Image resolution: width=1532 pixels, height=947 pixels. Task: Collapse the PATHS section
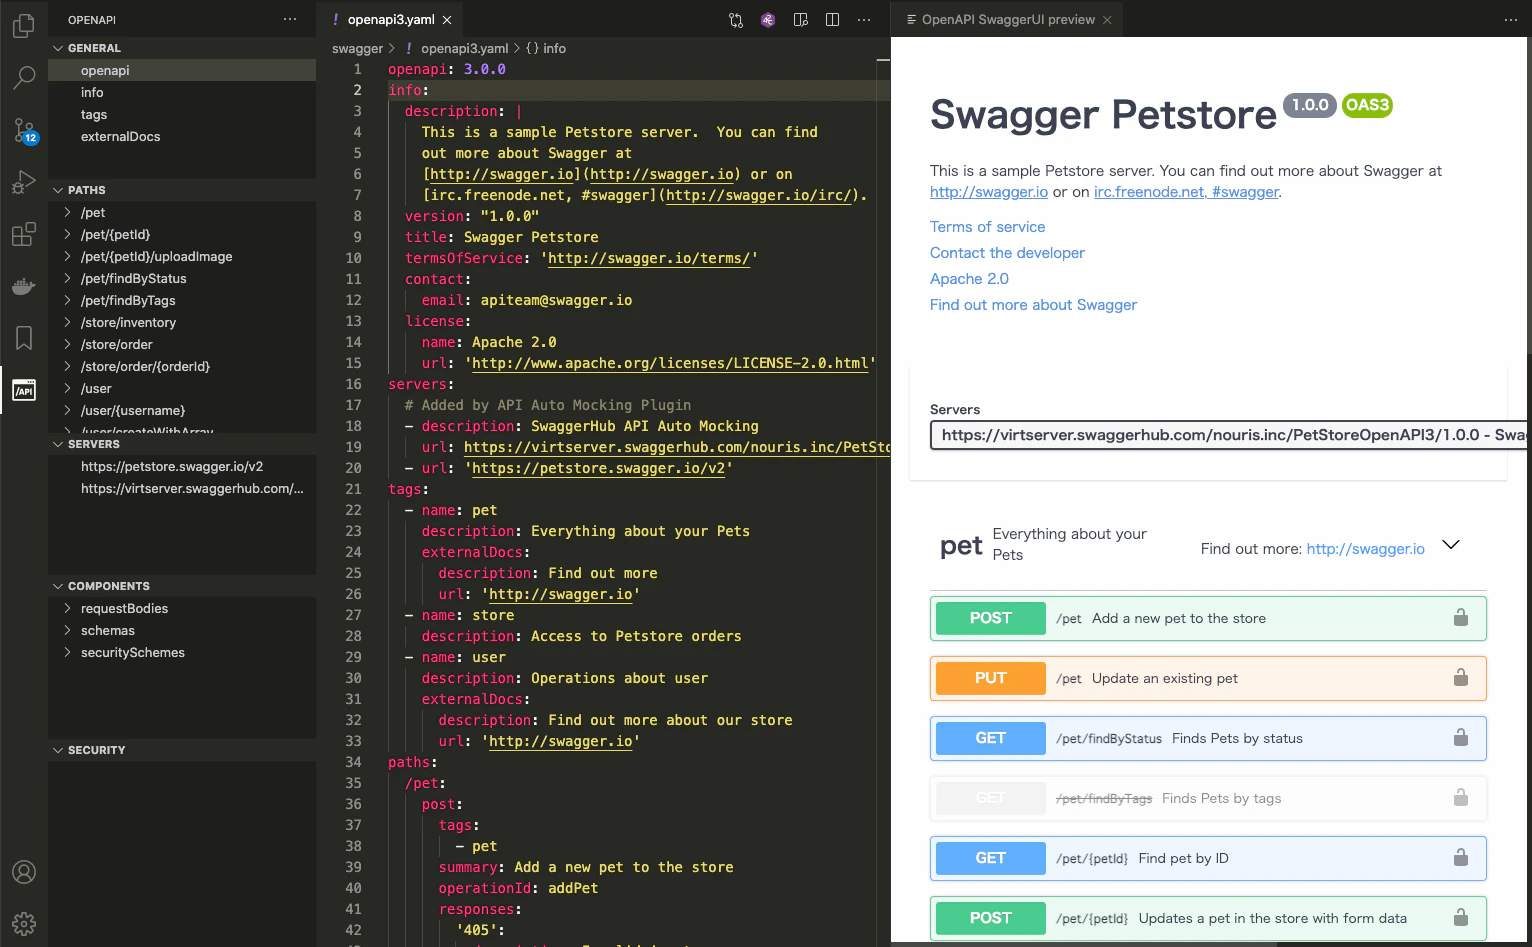tap(57, 190)
